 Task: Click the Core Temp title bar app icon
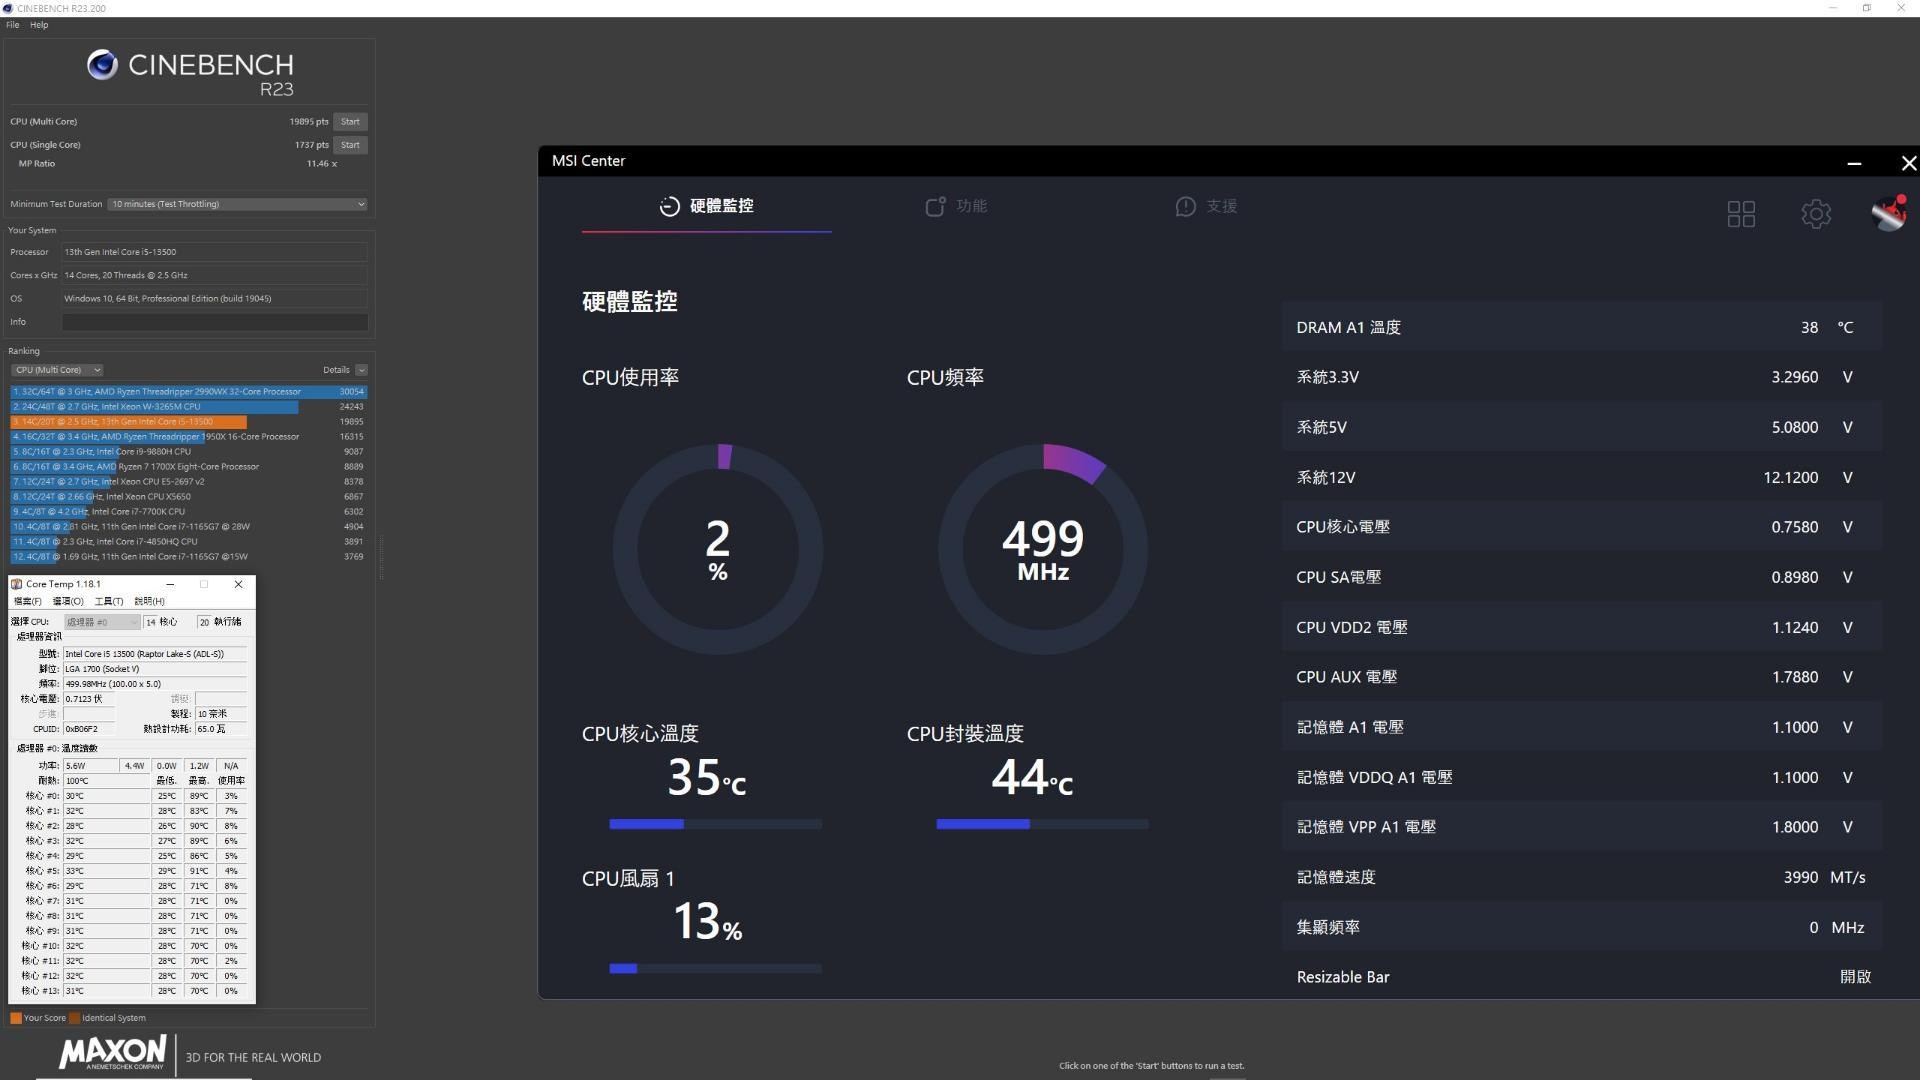(17, 584)
